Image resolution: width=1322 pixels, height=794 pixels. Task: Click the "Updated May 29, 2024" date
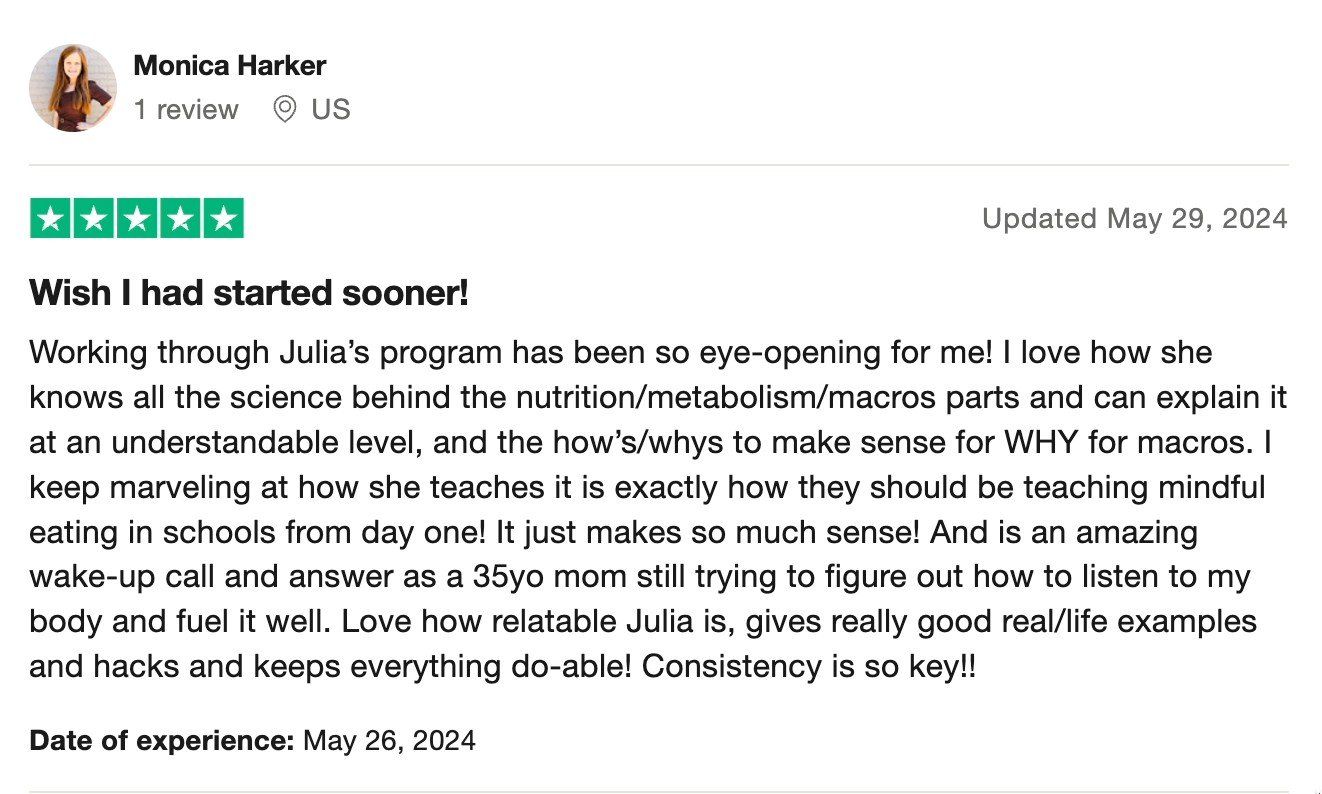click(x=1134, y=218)
